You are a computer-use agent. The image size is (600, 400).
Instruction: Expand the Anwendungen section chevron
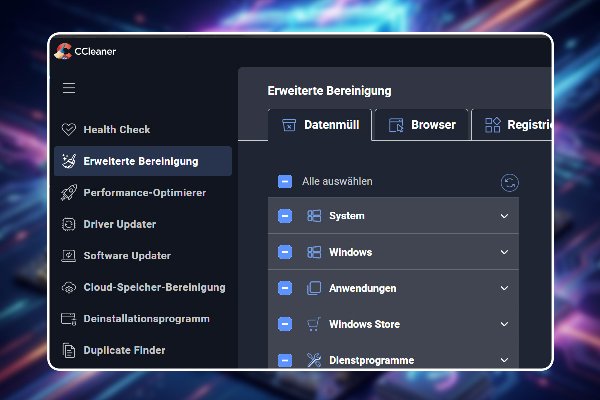click(x=504, y=288)
